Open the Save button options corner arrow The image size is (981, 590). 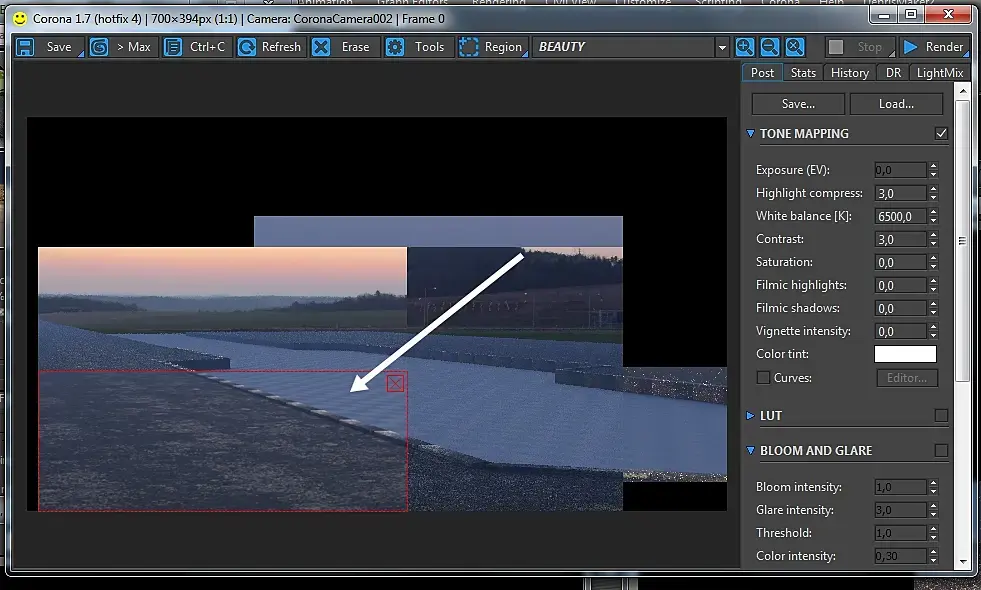coord(81,54)
